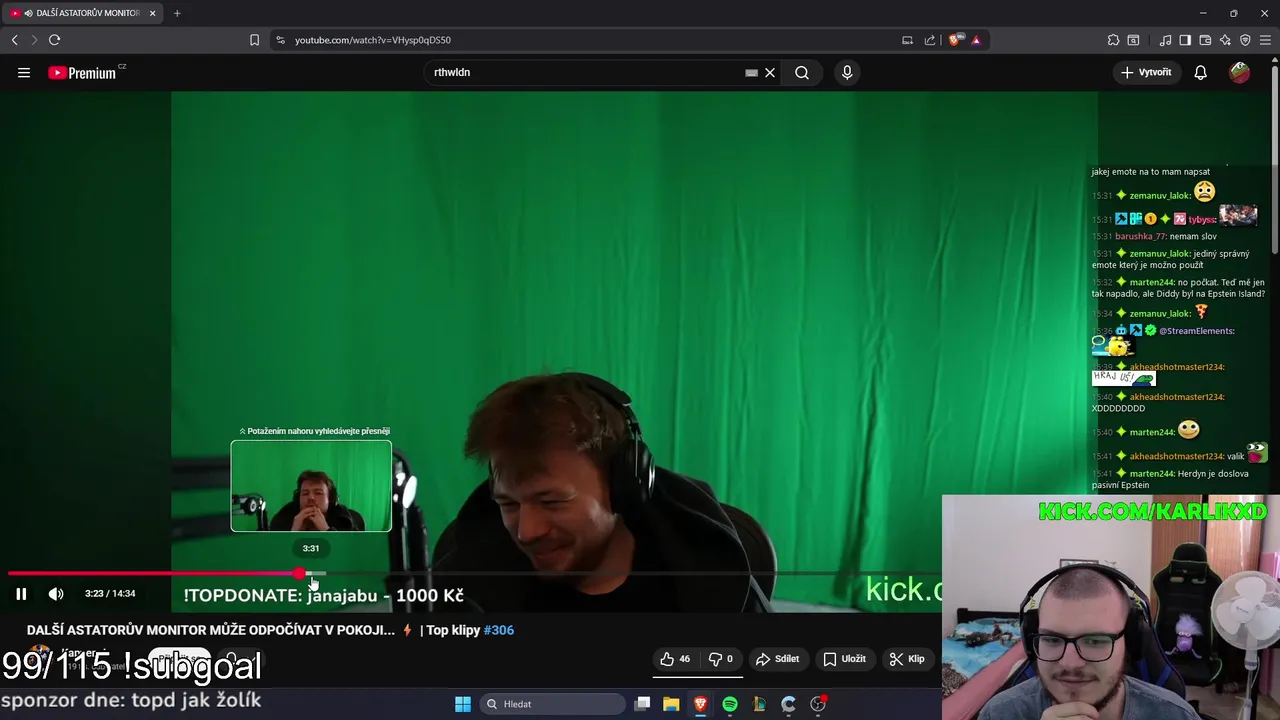Switch to Brave browser in taskbar

pyautogui.click(x=700, y=704)
